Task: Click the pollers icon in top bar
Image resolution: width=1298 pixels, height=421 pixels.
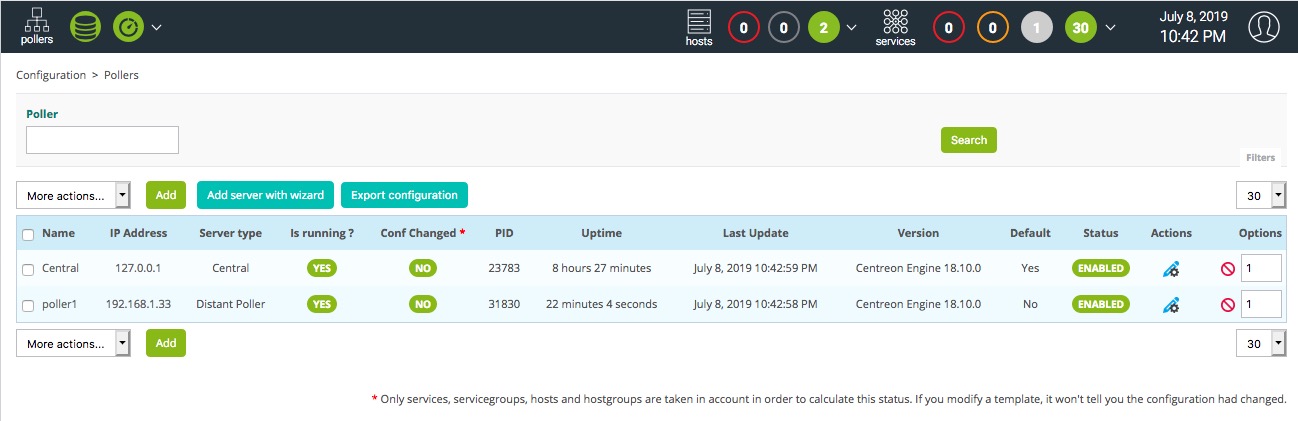Action: point(37,27)
